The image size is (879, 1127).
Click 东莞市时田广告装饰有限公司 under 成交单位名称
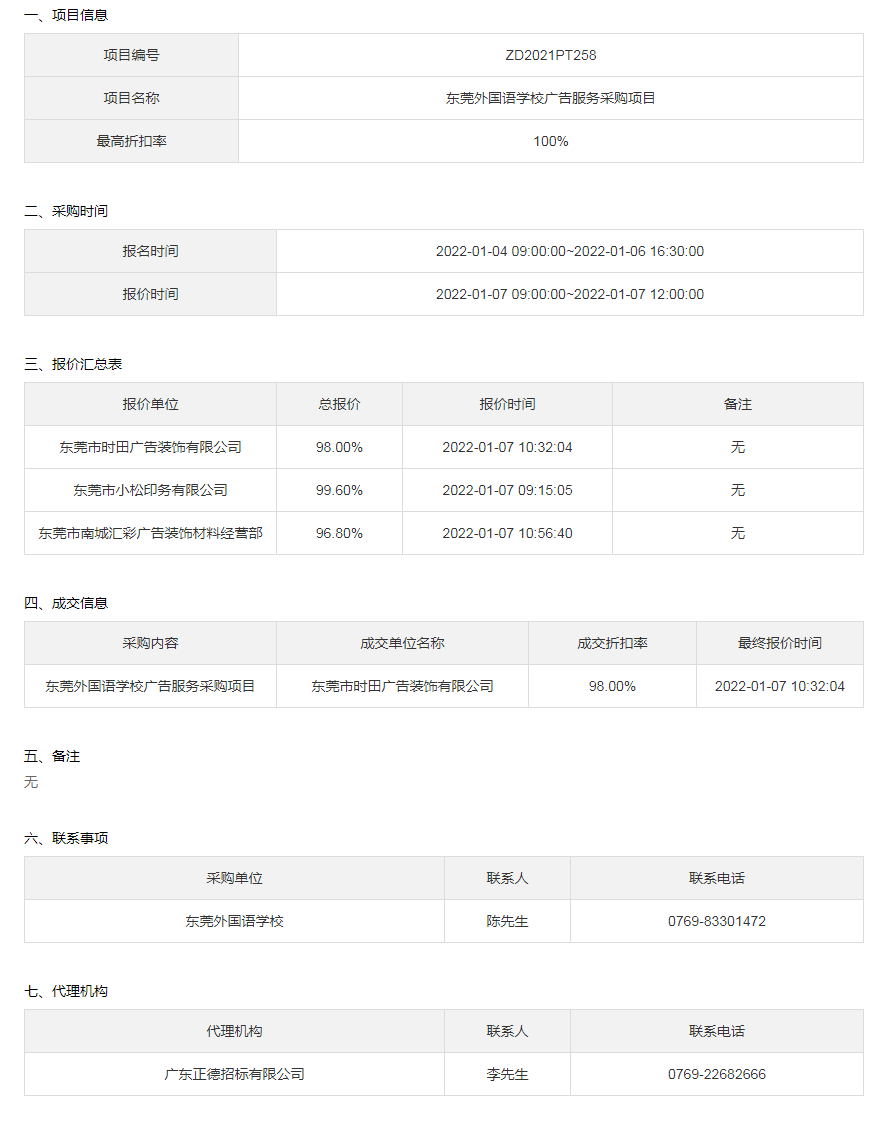[x=402, y=686]
